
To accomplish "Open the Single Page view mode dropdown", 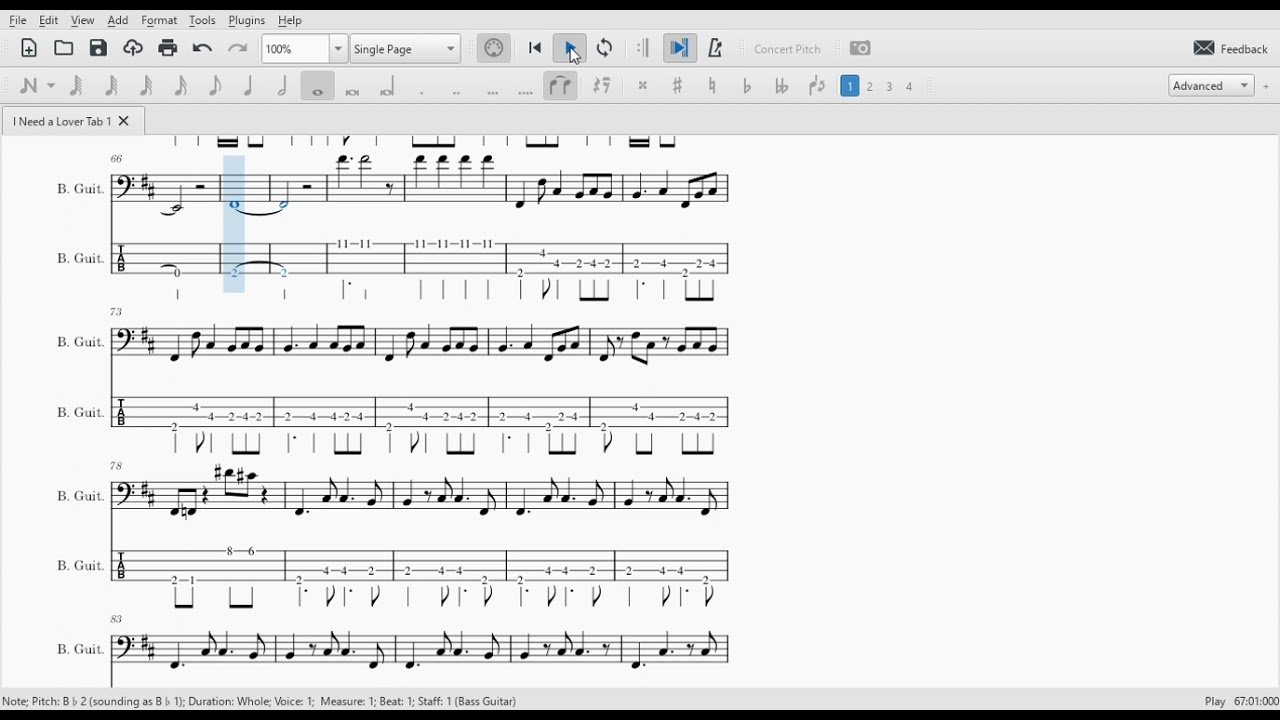I will [405, 48].
